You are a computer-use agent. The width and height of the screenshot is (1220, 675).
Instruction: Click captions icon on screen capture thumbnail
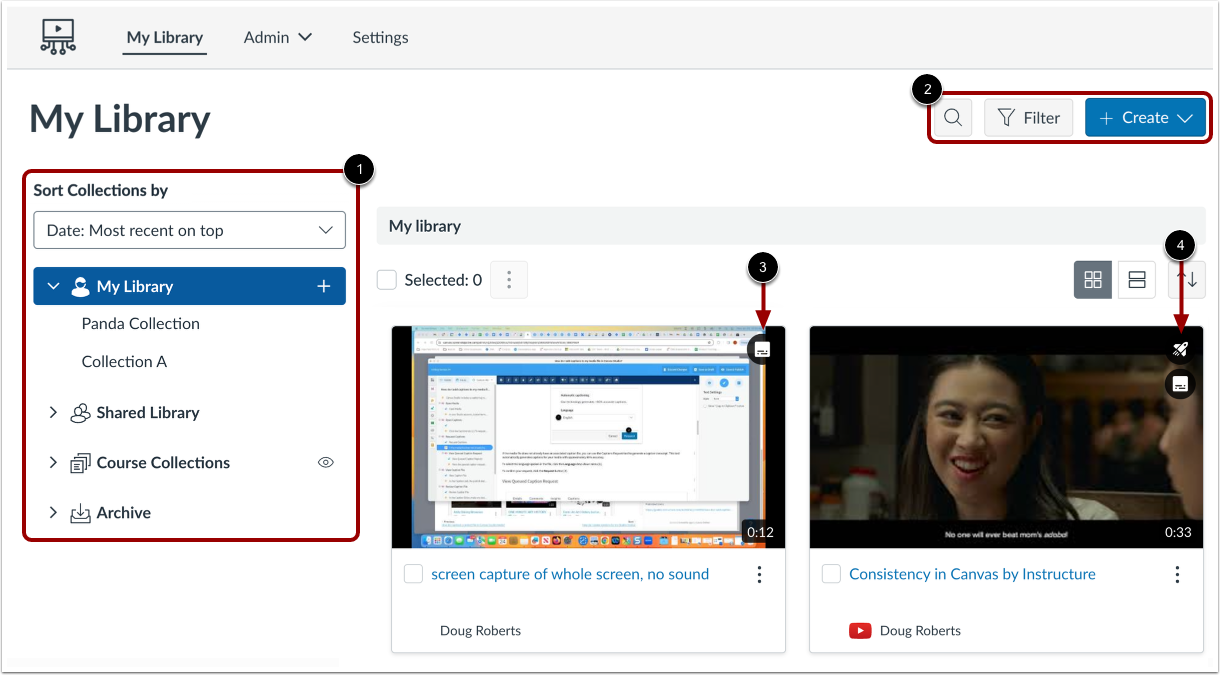[x=761, y=350]
